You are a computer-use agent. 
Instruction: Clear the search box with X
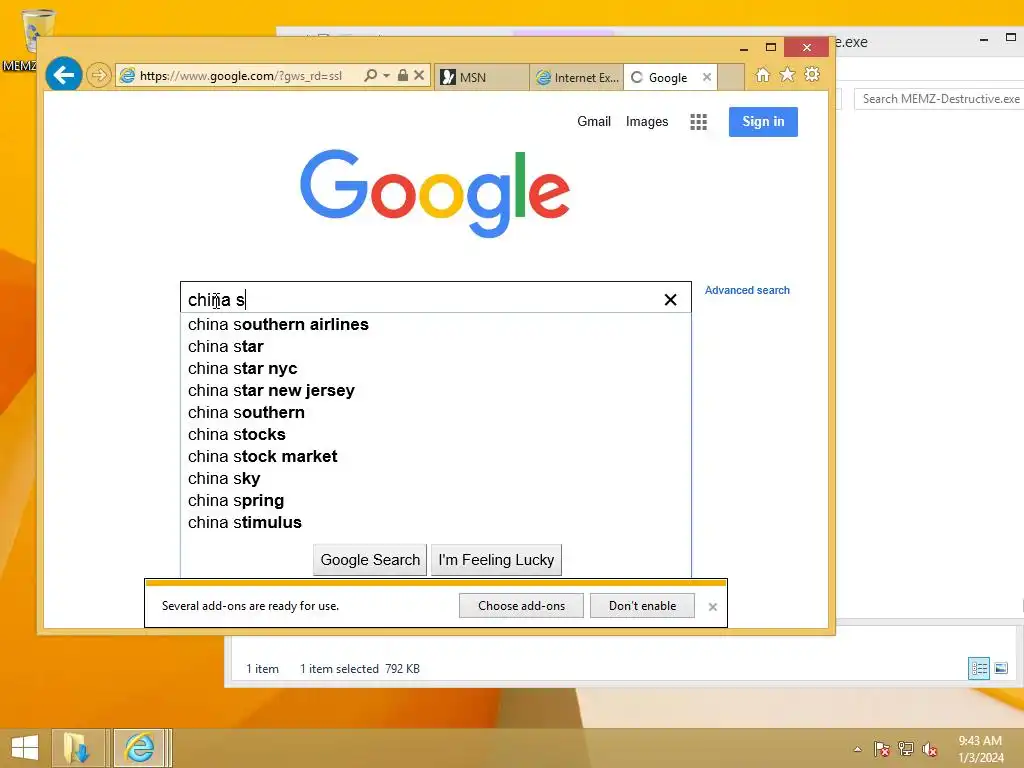click(670, 299)
